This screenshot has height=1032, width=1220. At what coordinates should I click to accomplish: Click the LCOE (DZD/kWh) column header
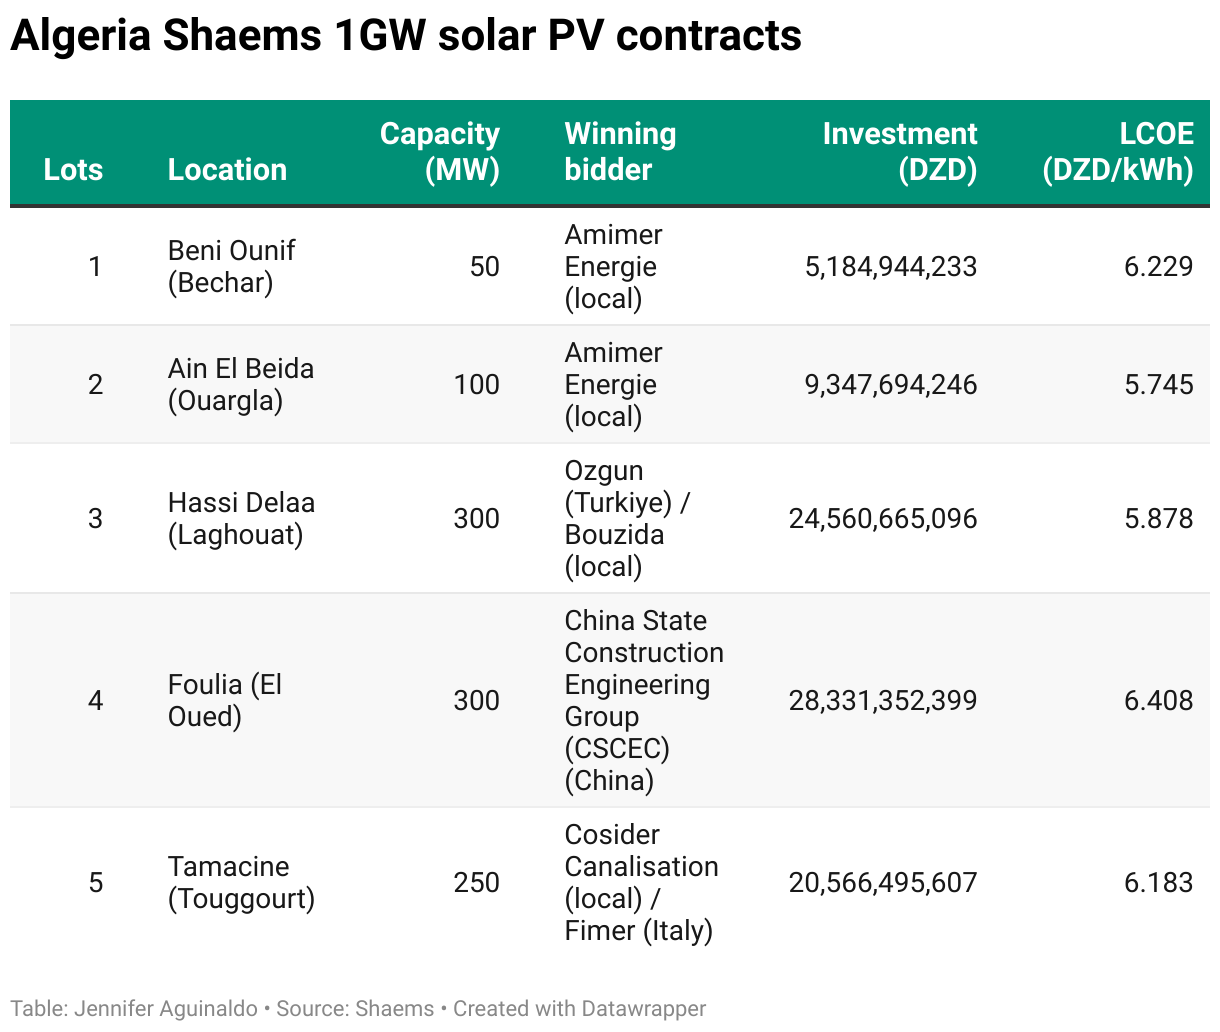pyautogui.click(x=1118, y=152)
